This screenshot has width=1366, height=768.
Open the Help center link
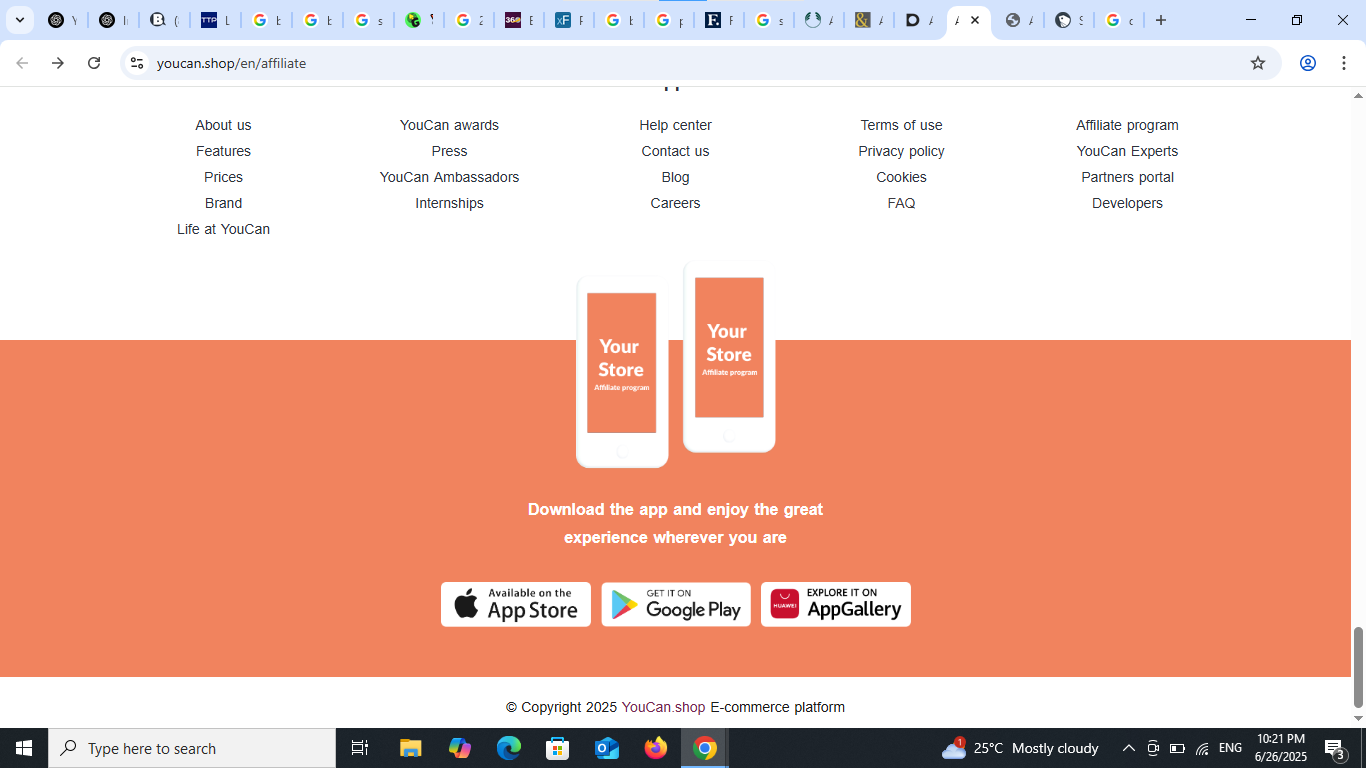675,125
